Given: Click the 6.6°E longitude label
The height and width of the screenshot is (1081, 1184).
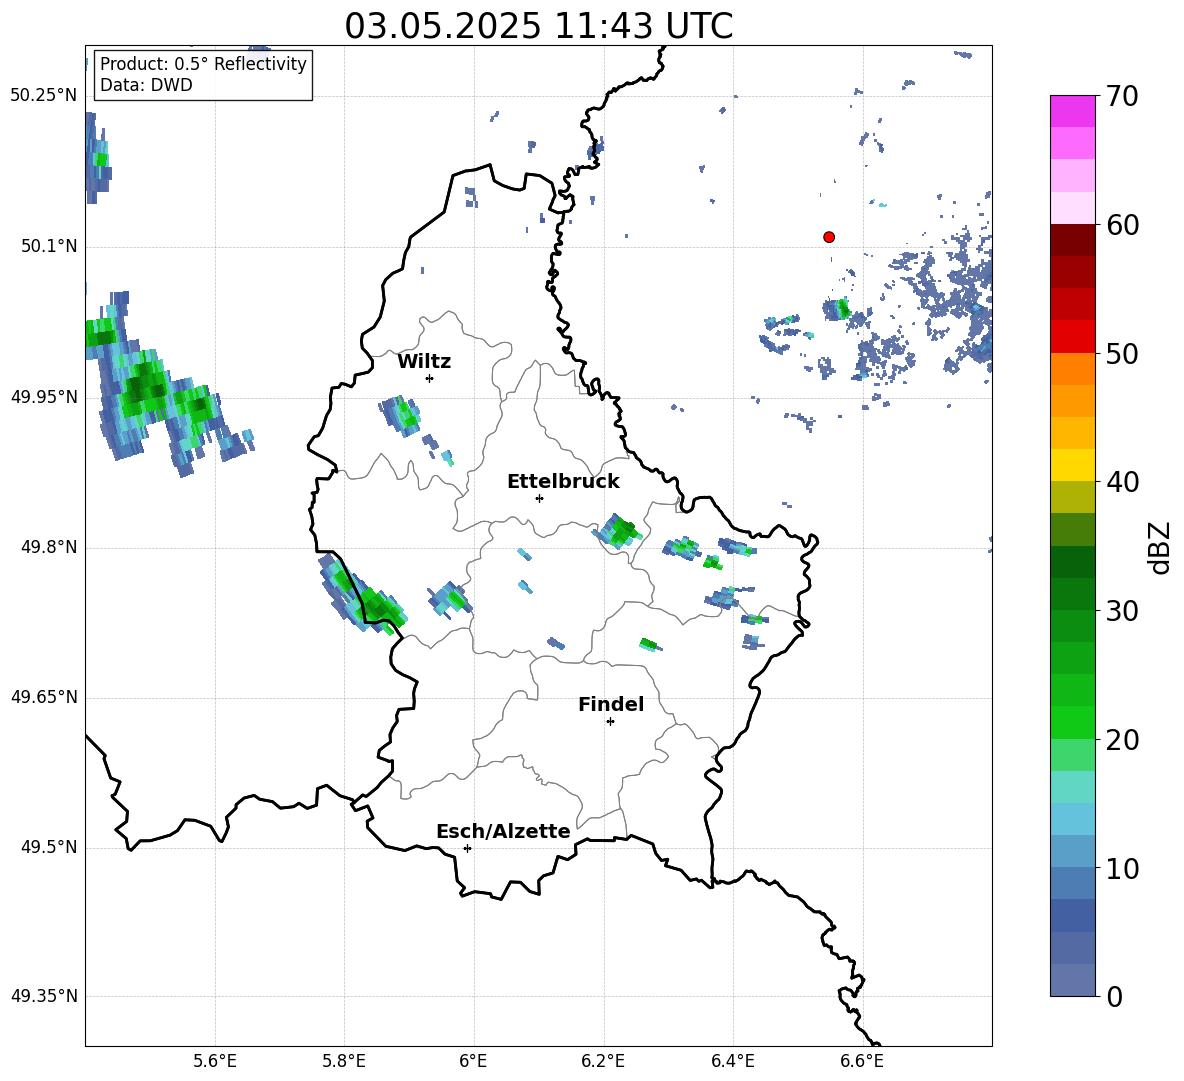Looking at the screenshot, I should pos(862,1061).
